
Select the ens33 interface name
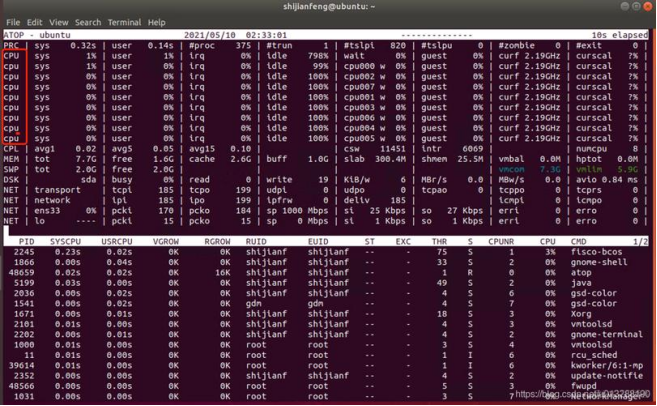47,211
